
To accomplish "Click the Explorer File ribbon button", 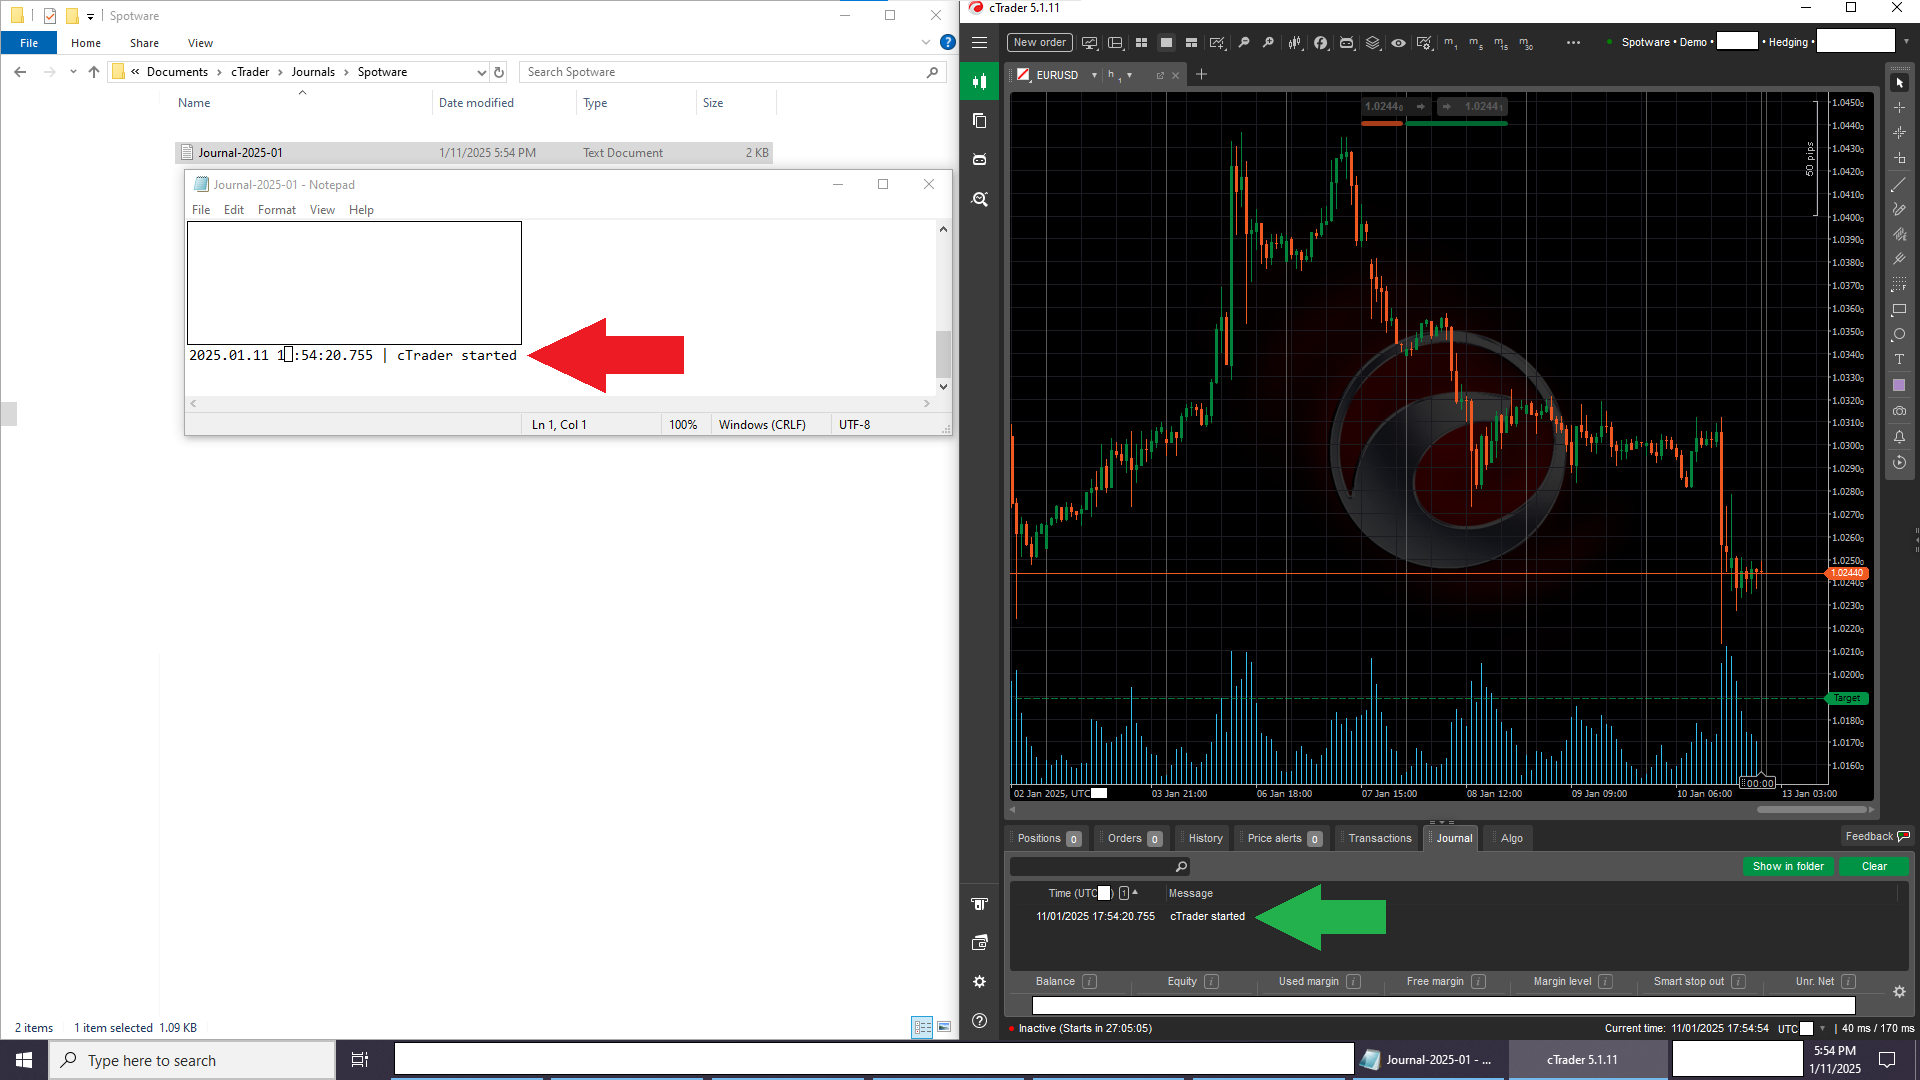I will pyautogui.click(x=29, y=43).
